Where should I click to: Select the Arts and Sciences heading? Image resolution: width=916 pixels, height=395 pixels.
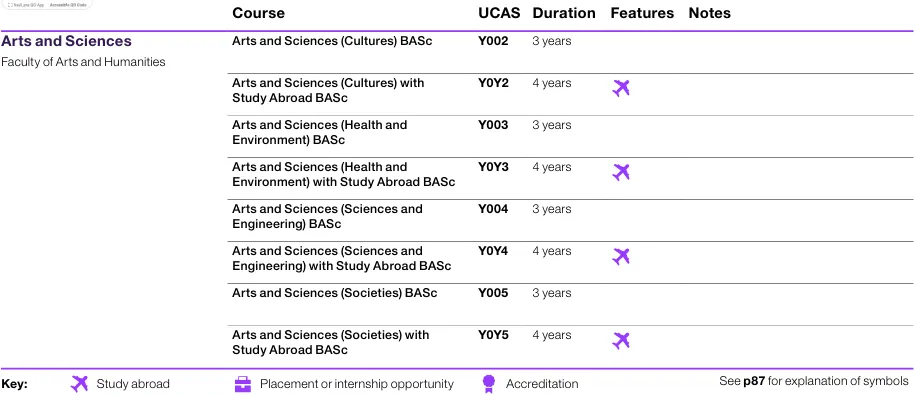tap(67, 41)
